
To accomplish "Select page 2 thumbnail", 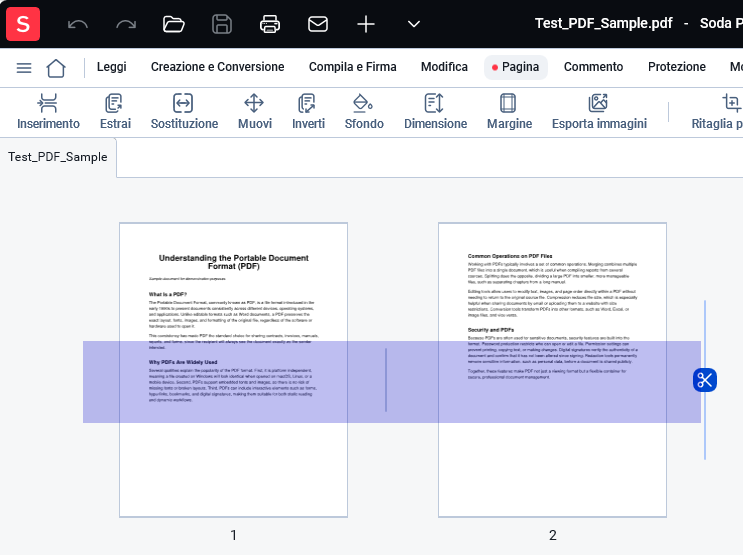I will coord(553,370).
